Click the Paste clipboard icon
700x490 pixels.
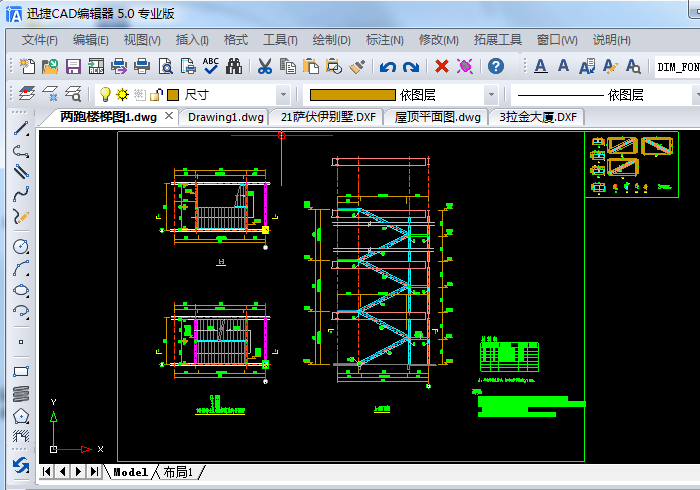[x=311, y=66]
